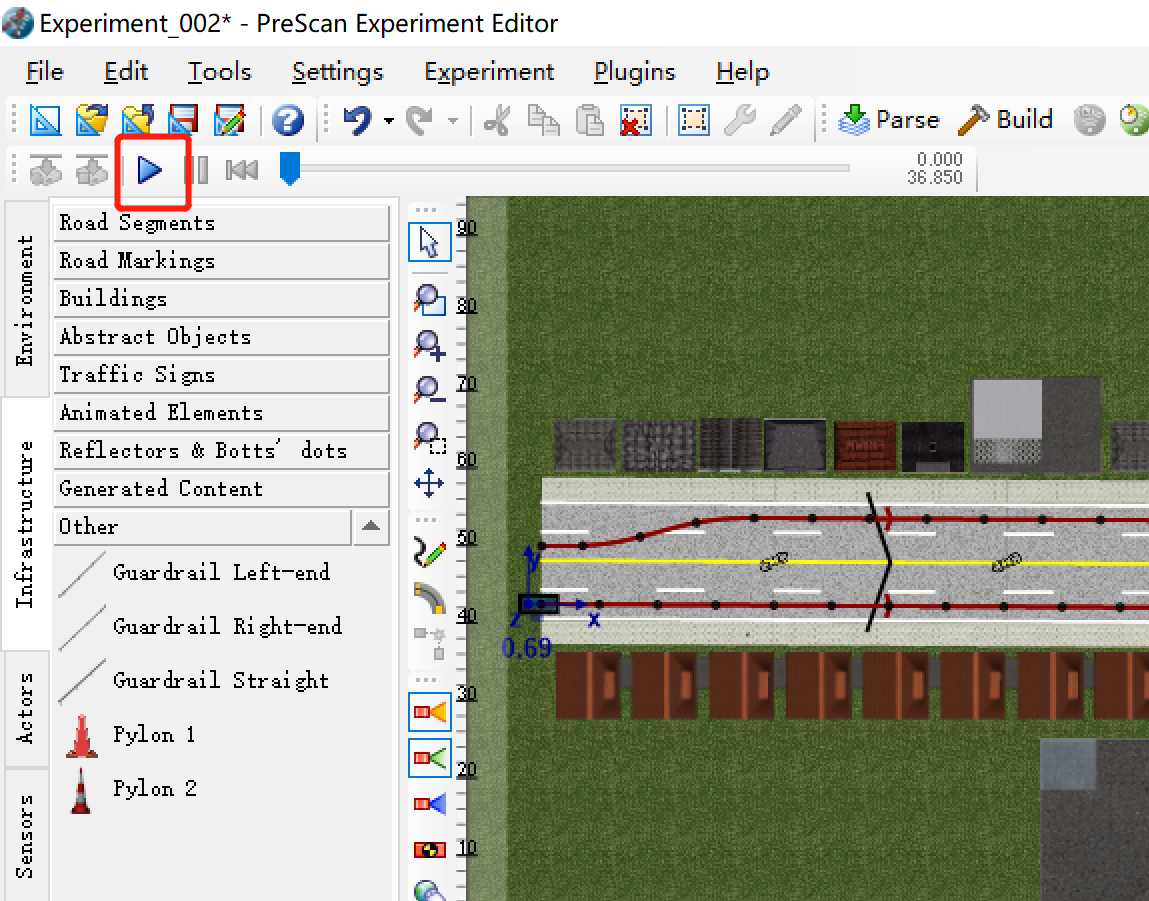Expand the Abstract Objects category

pos(221,338)
